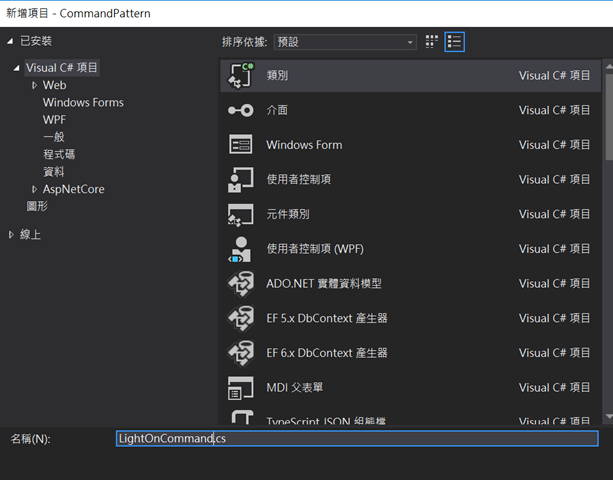Click the 使用者控制項 template name

pyautogui.click(x=299, y=179)
